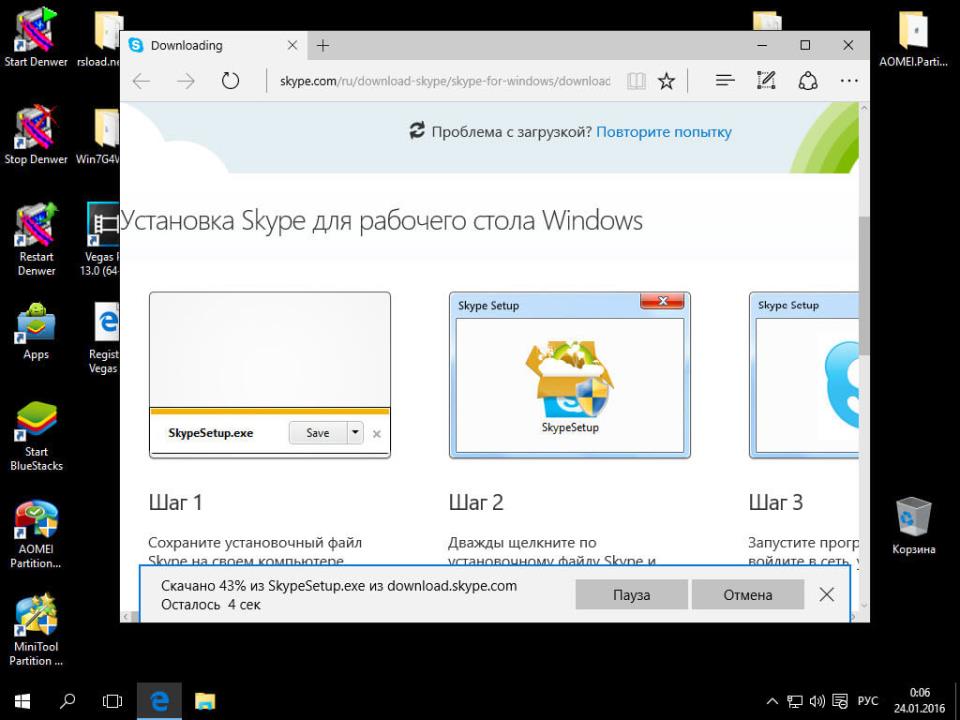Open the clock and date 24.01.2016
Viewport: 960px width, 720px height.
pos(920,701)
